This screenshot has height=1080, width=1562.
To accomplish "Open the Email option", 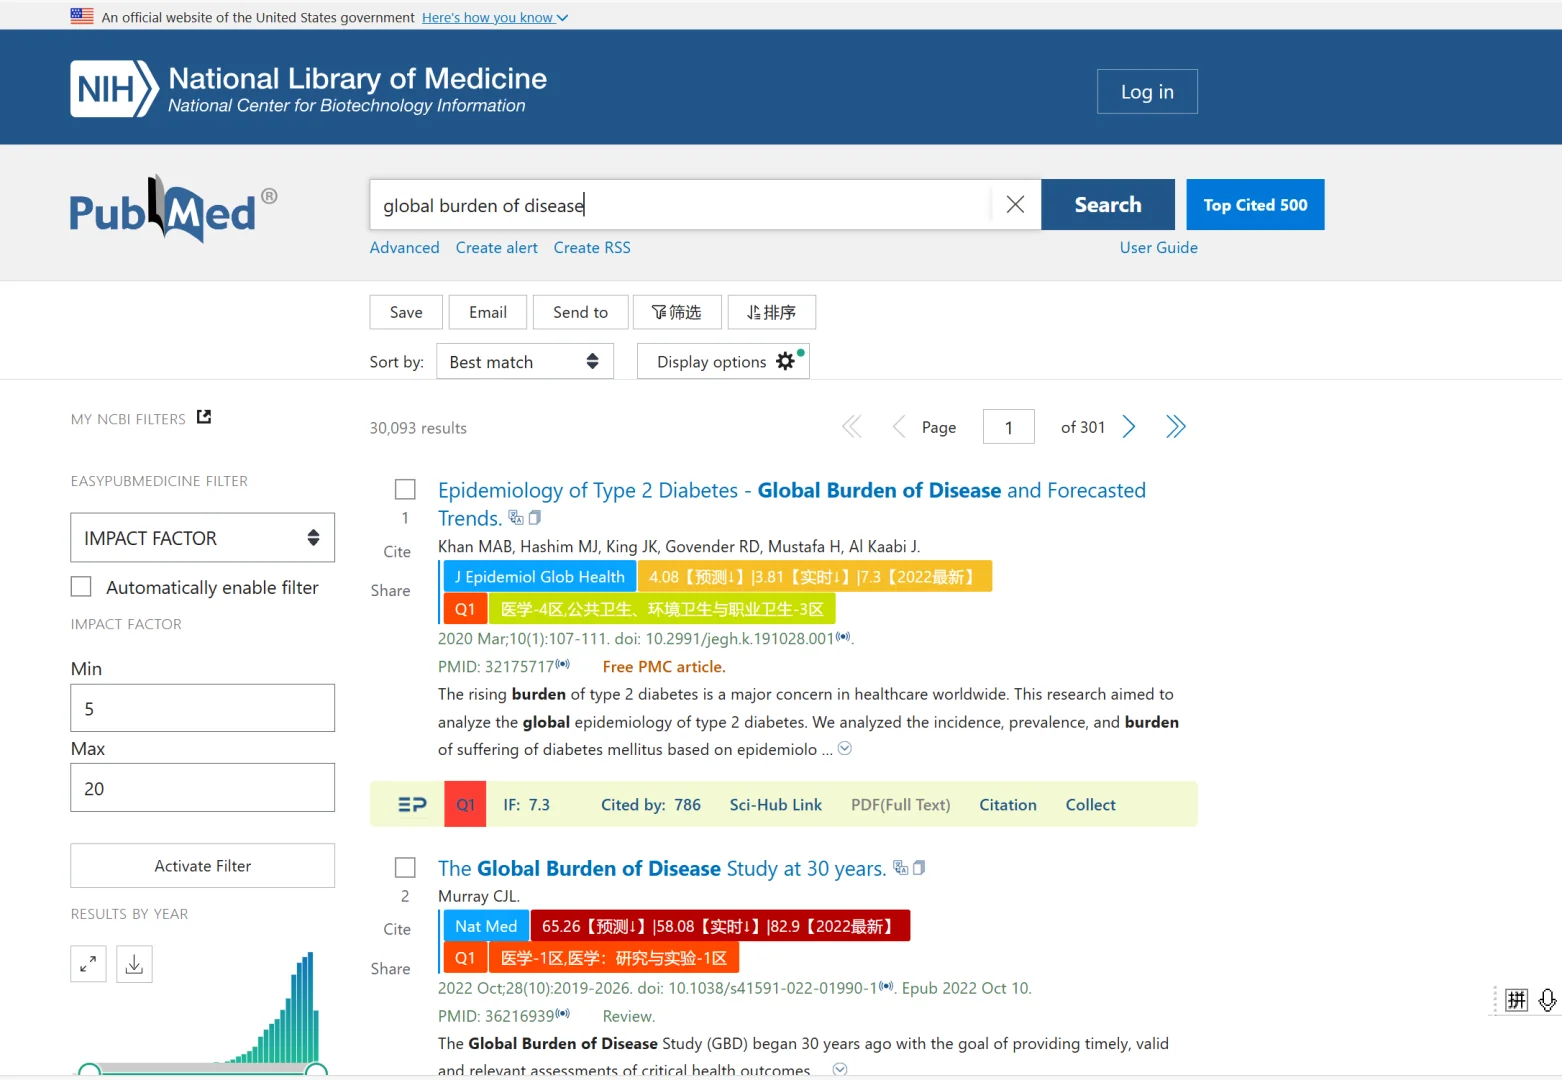I will coord(488,312).
